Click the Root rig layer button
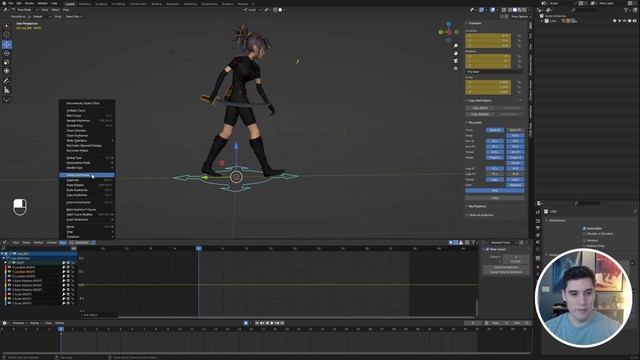Image resolution: width=640 pixels, height=360 pixels. 495,191
